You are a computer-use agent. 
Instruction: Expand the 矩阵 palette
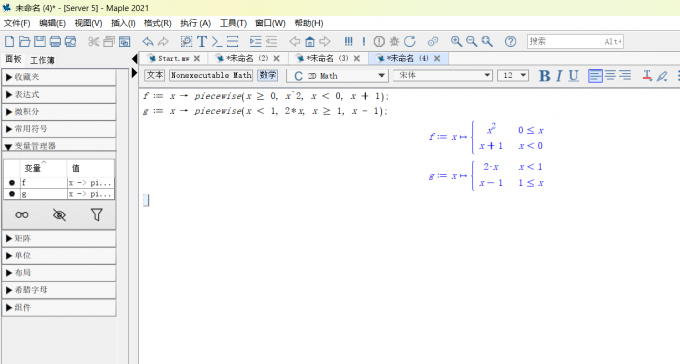point(59,238)
